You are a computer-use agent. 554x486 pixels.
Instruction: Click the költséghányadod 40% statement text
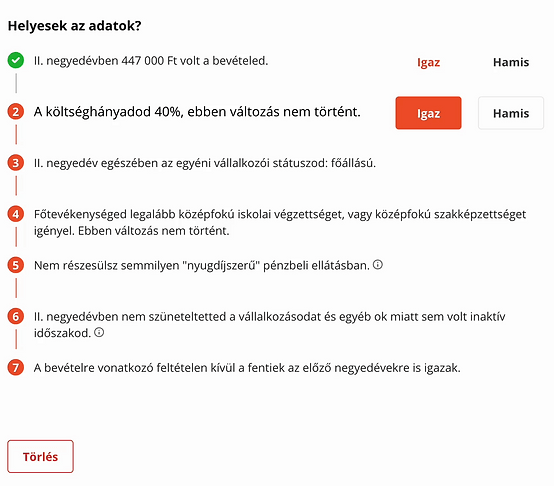click(x=197, y=112)
